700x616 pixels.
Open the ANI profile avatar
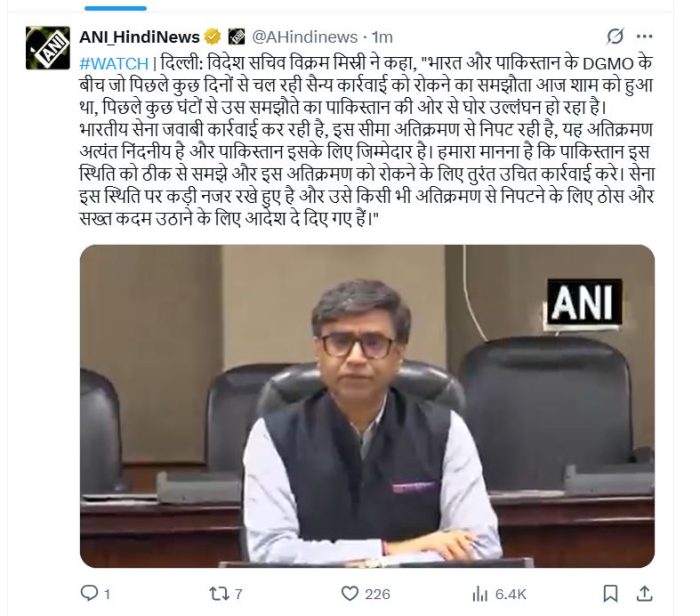(48, 48)
